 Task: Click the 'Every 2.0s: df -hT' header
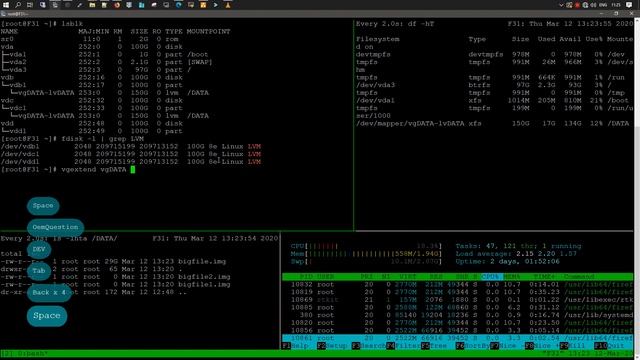point(395,24)
